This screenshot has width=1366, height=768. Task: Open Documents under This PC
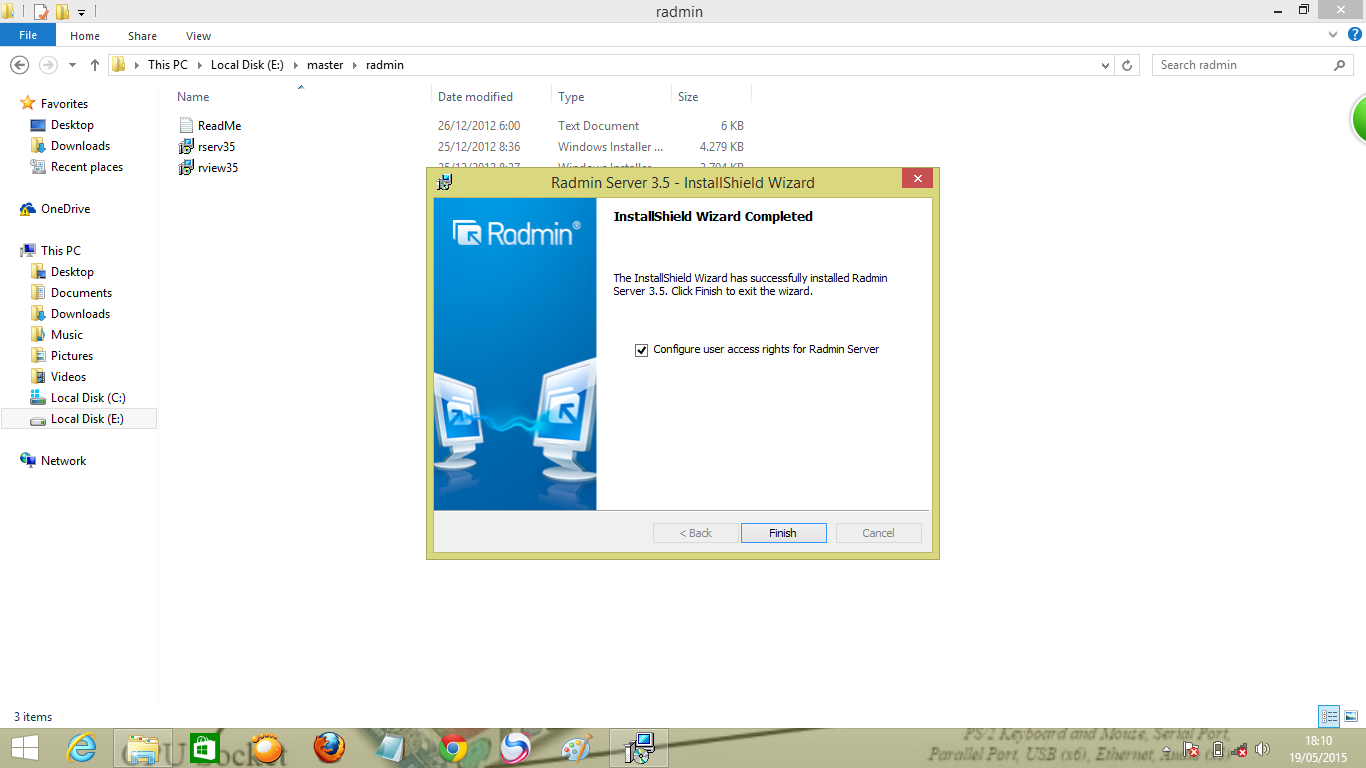coord(81,293)
